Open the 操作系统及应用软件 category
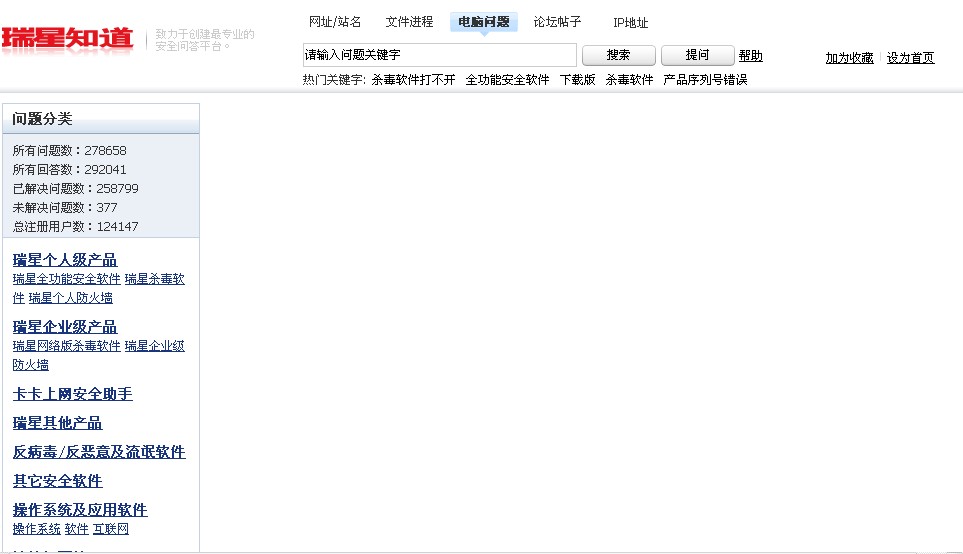The width and height of the screenshot is (963, 554). 80,510
